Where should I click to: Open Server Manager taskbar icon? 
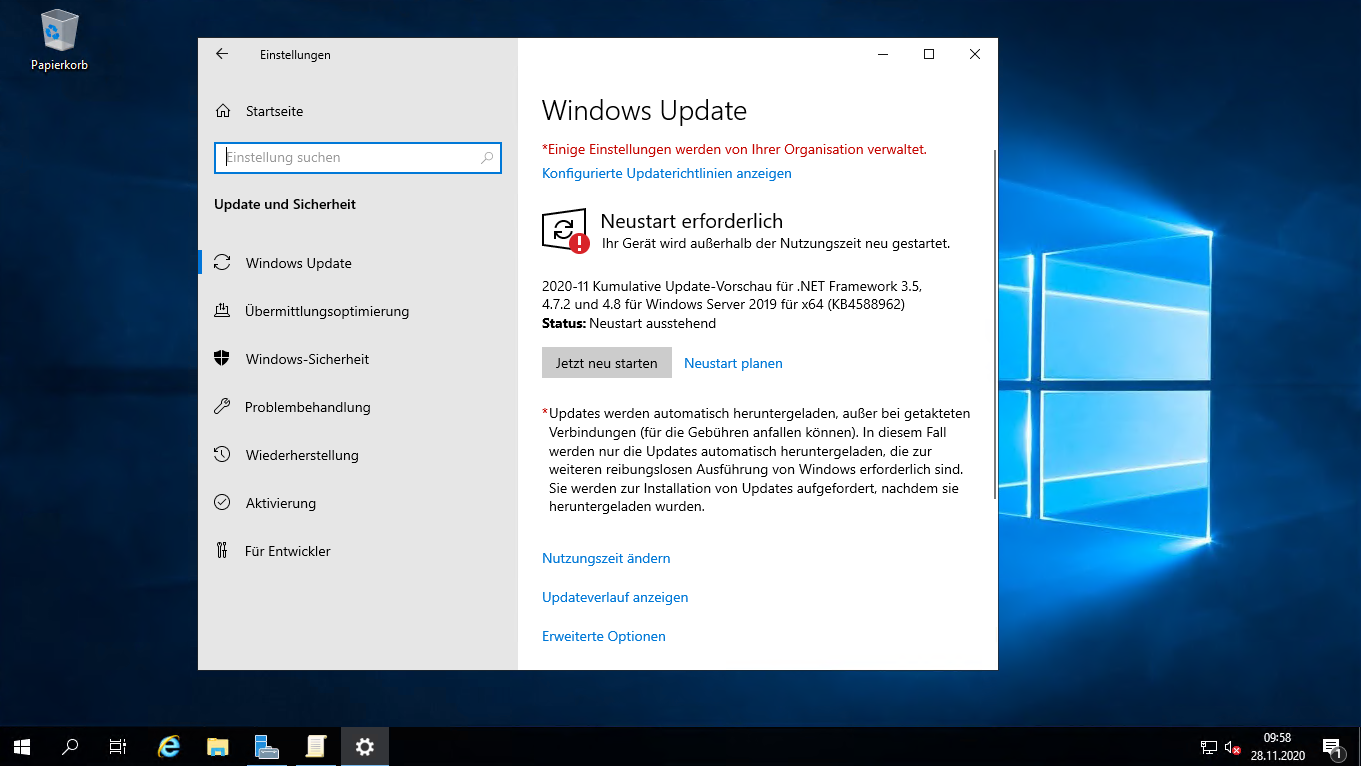(266, 746)
